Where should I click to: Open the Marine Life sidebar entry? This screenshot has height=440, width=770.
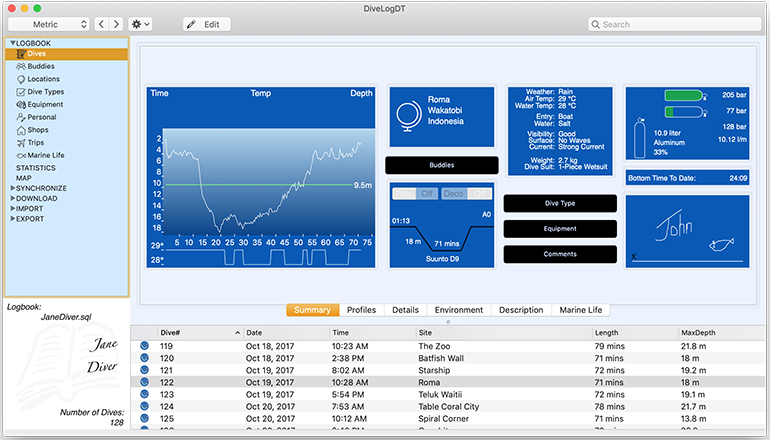[x=45, y=155]
